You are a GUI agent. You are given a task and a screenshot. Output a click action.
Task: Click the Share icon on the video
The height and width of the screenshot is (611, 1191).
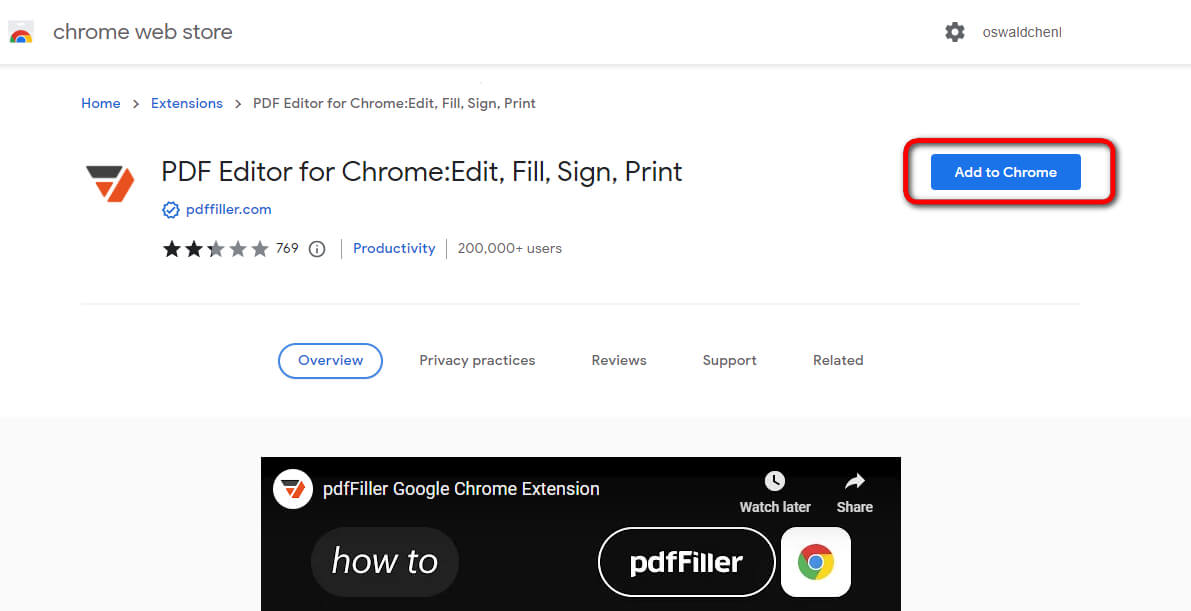point(854,481)
